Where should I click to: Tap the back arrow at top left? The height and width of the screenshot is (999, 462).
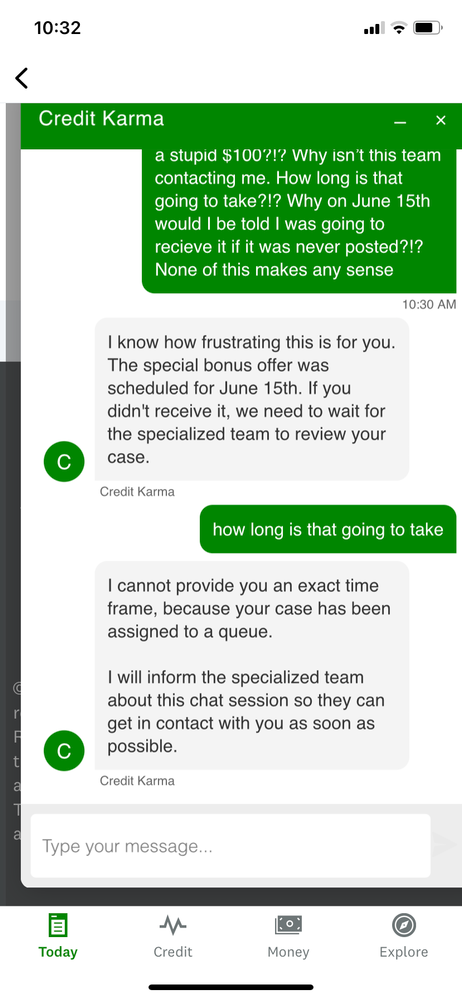(x=22, y=78)
